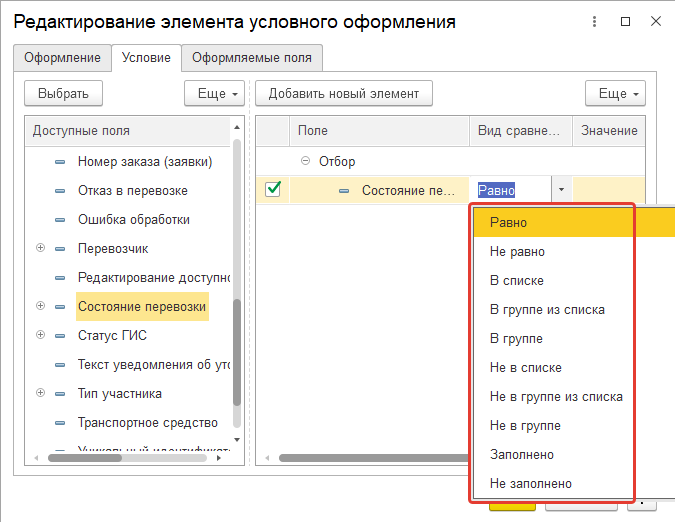Click the field icon beside Ошибка обработки
The height and width of the screenshot is (522, 675).
[60, 220]
